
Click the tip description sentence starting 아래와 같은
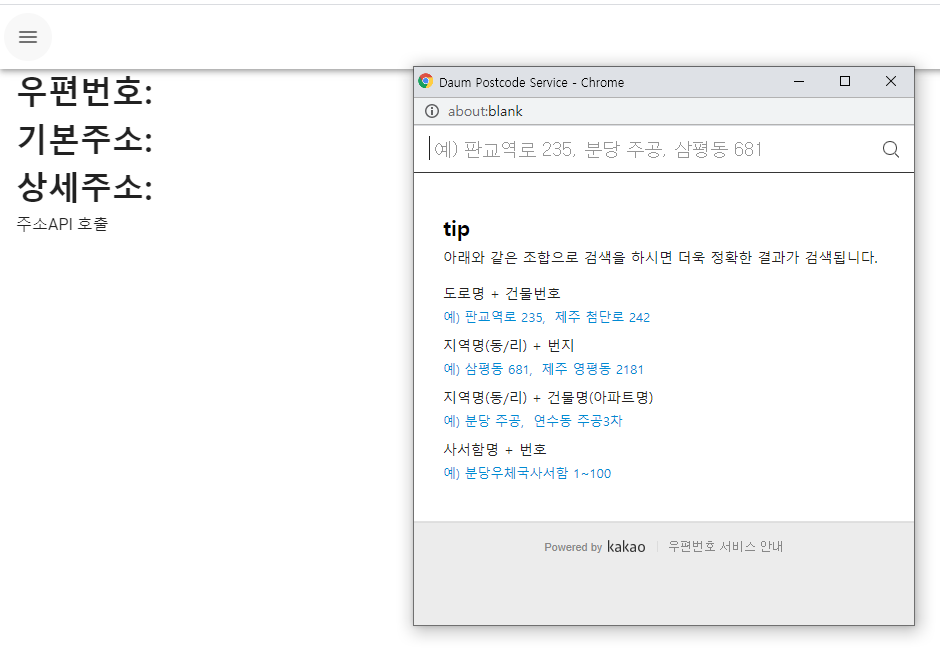tap(661, 258)
